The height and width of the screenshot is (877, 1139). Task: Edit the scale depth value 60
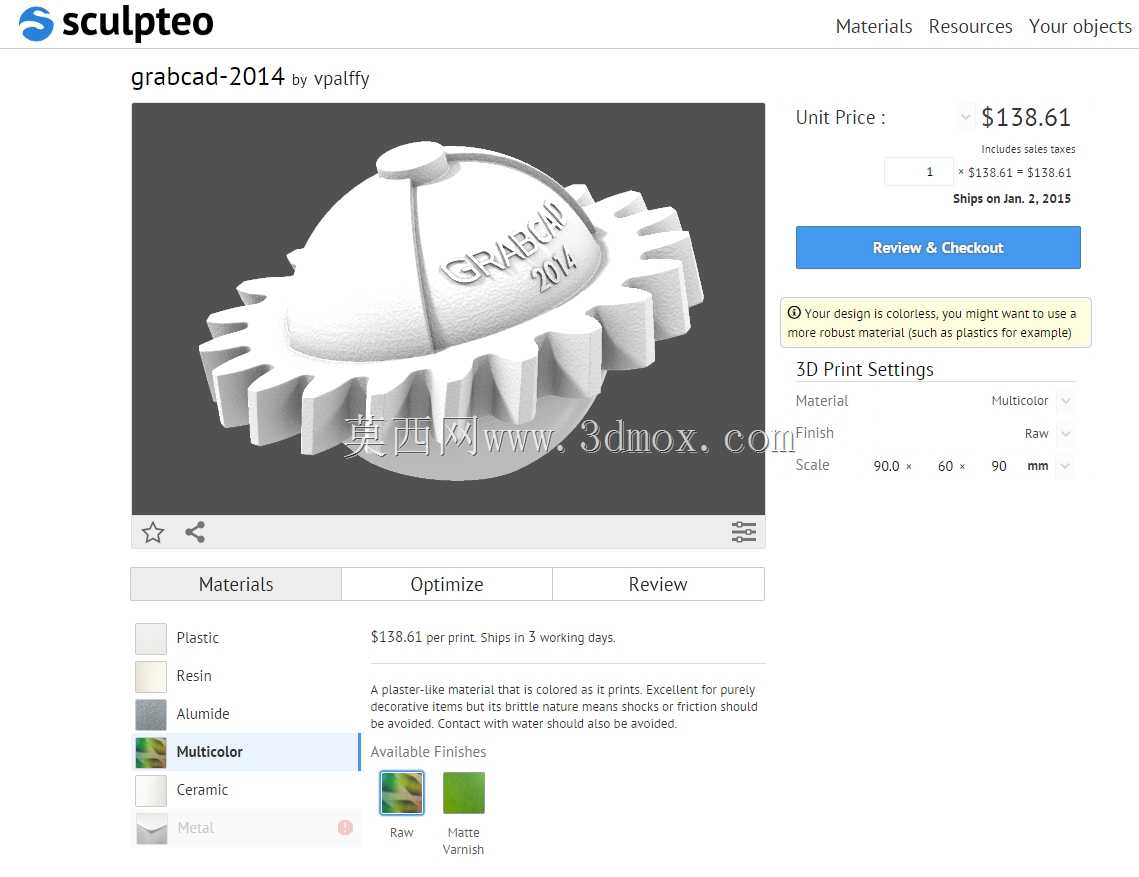[x=945, y=466]
